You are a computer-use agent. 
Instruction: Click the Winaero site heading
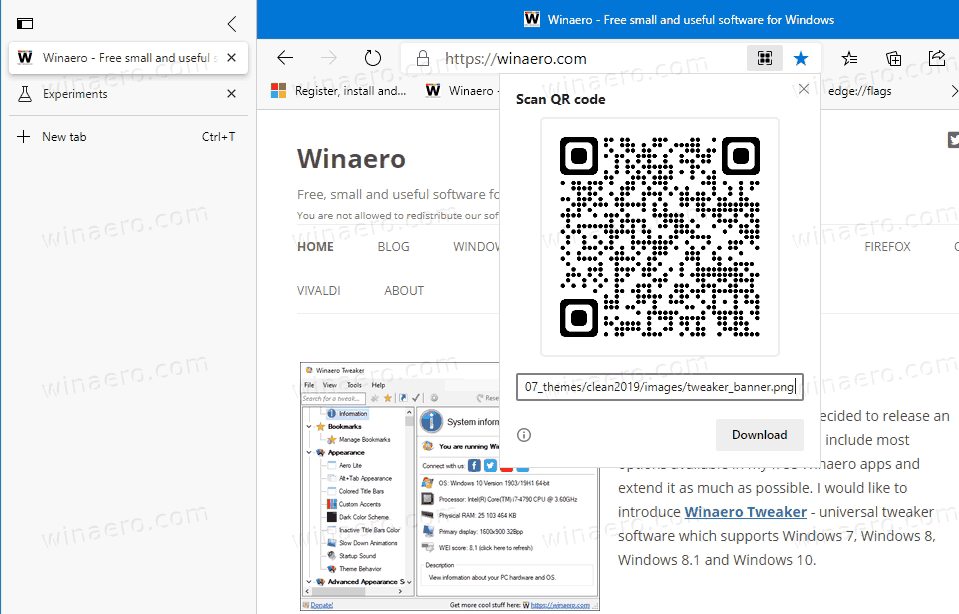point(351,159)
